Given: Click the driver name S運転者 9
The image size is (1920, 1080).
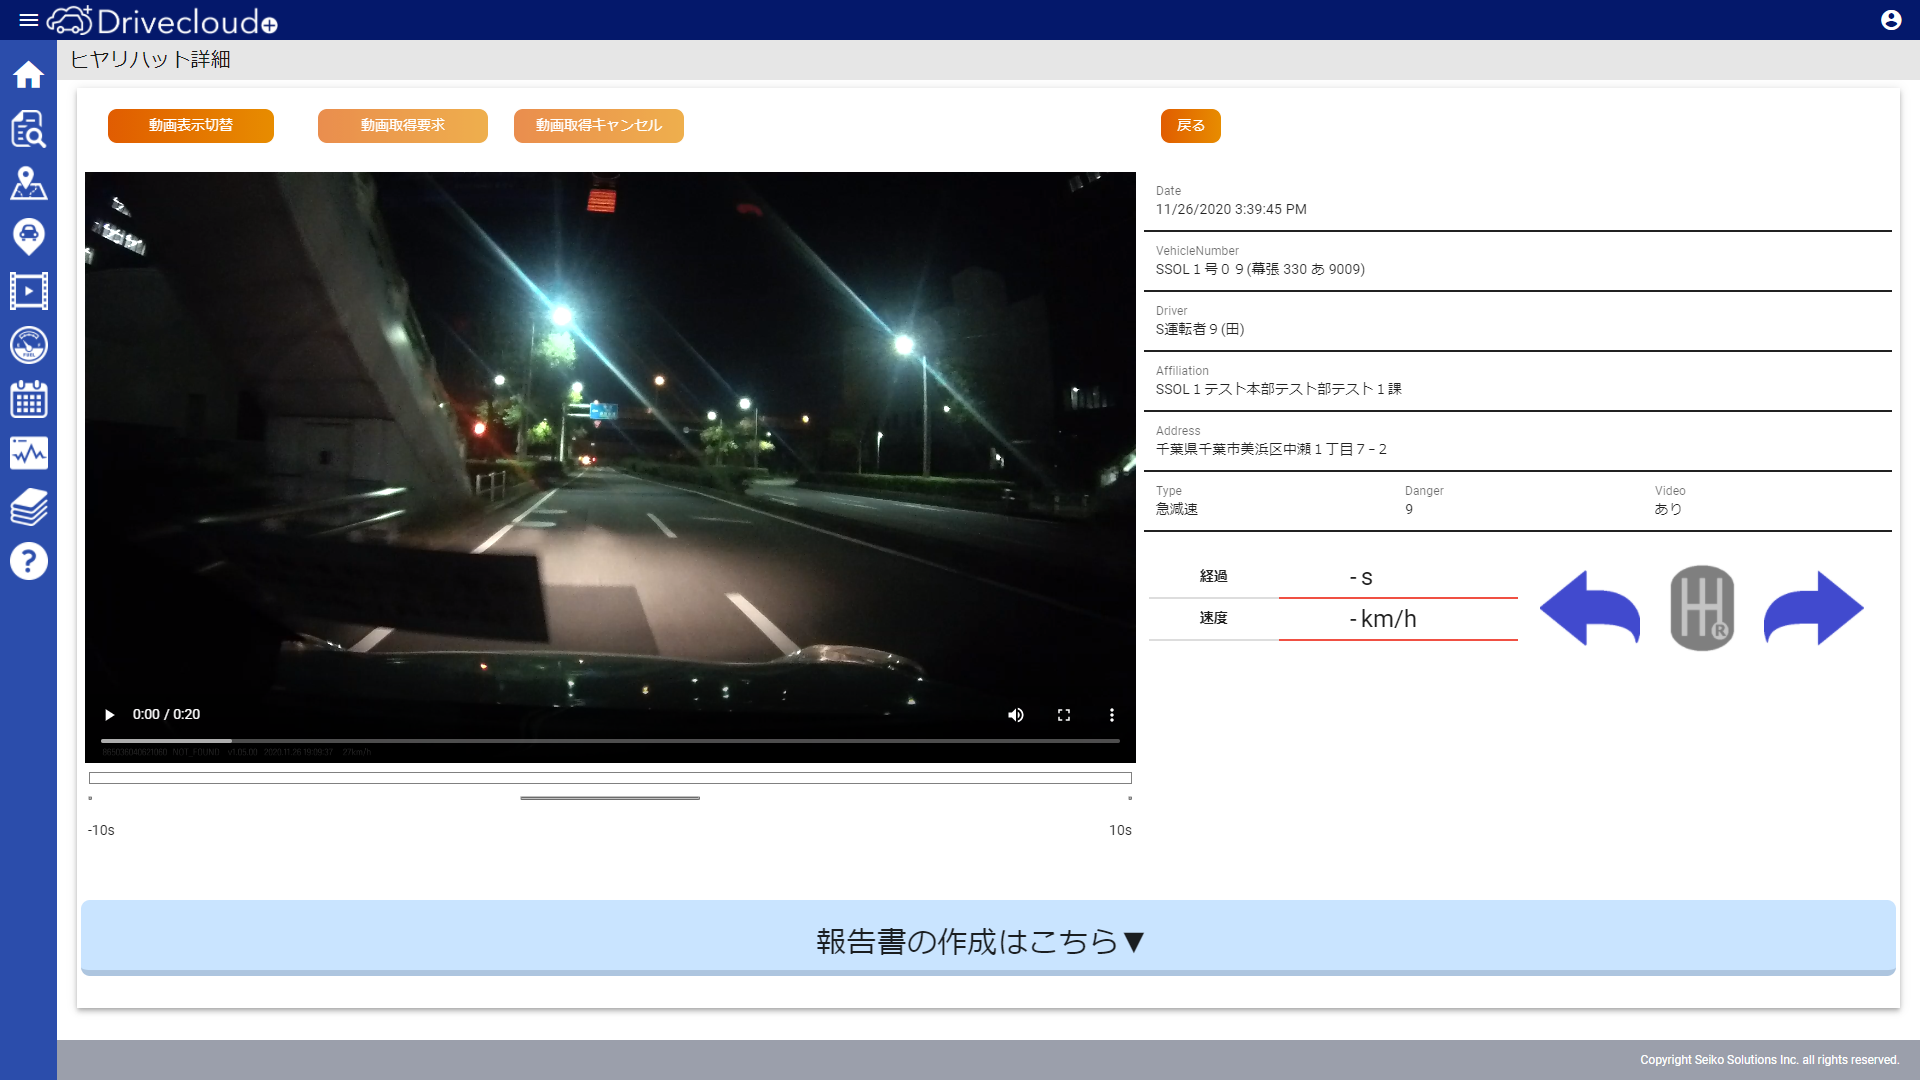Looking at the screenshot, I should (1200, 329).
